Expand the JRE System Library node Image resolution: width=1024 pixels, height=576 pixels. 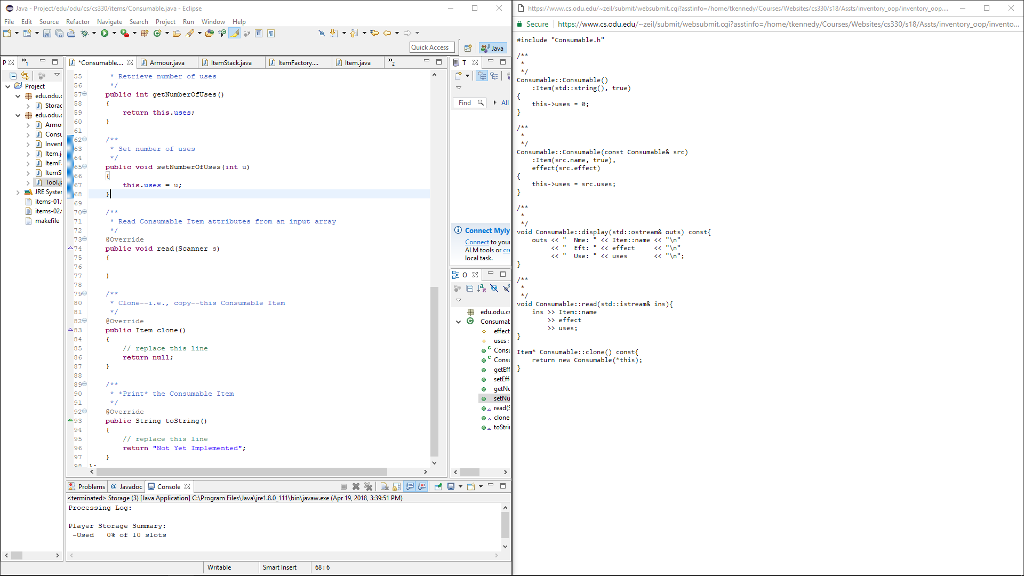coord(18,191)
